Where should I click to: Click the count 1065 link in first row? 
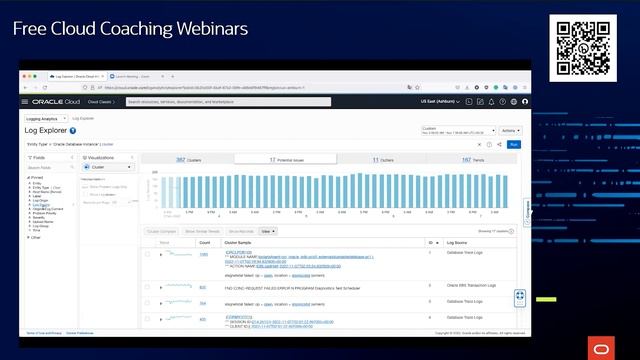(203, 254)
